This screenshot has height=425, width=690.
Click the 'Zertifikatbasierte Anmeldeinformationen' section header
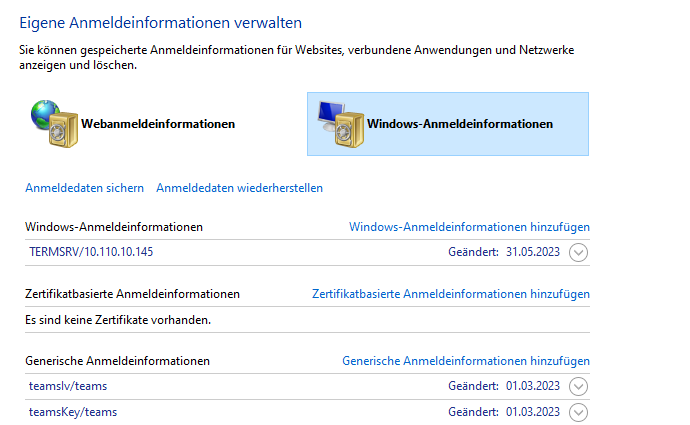point(132,294)
